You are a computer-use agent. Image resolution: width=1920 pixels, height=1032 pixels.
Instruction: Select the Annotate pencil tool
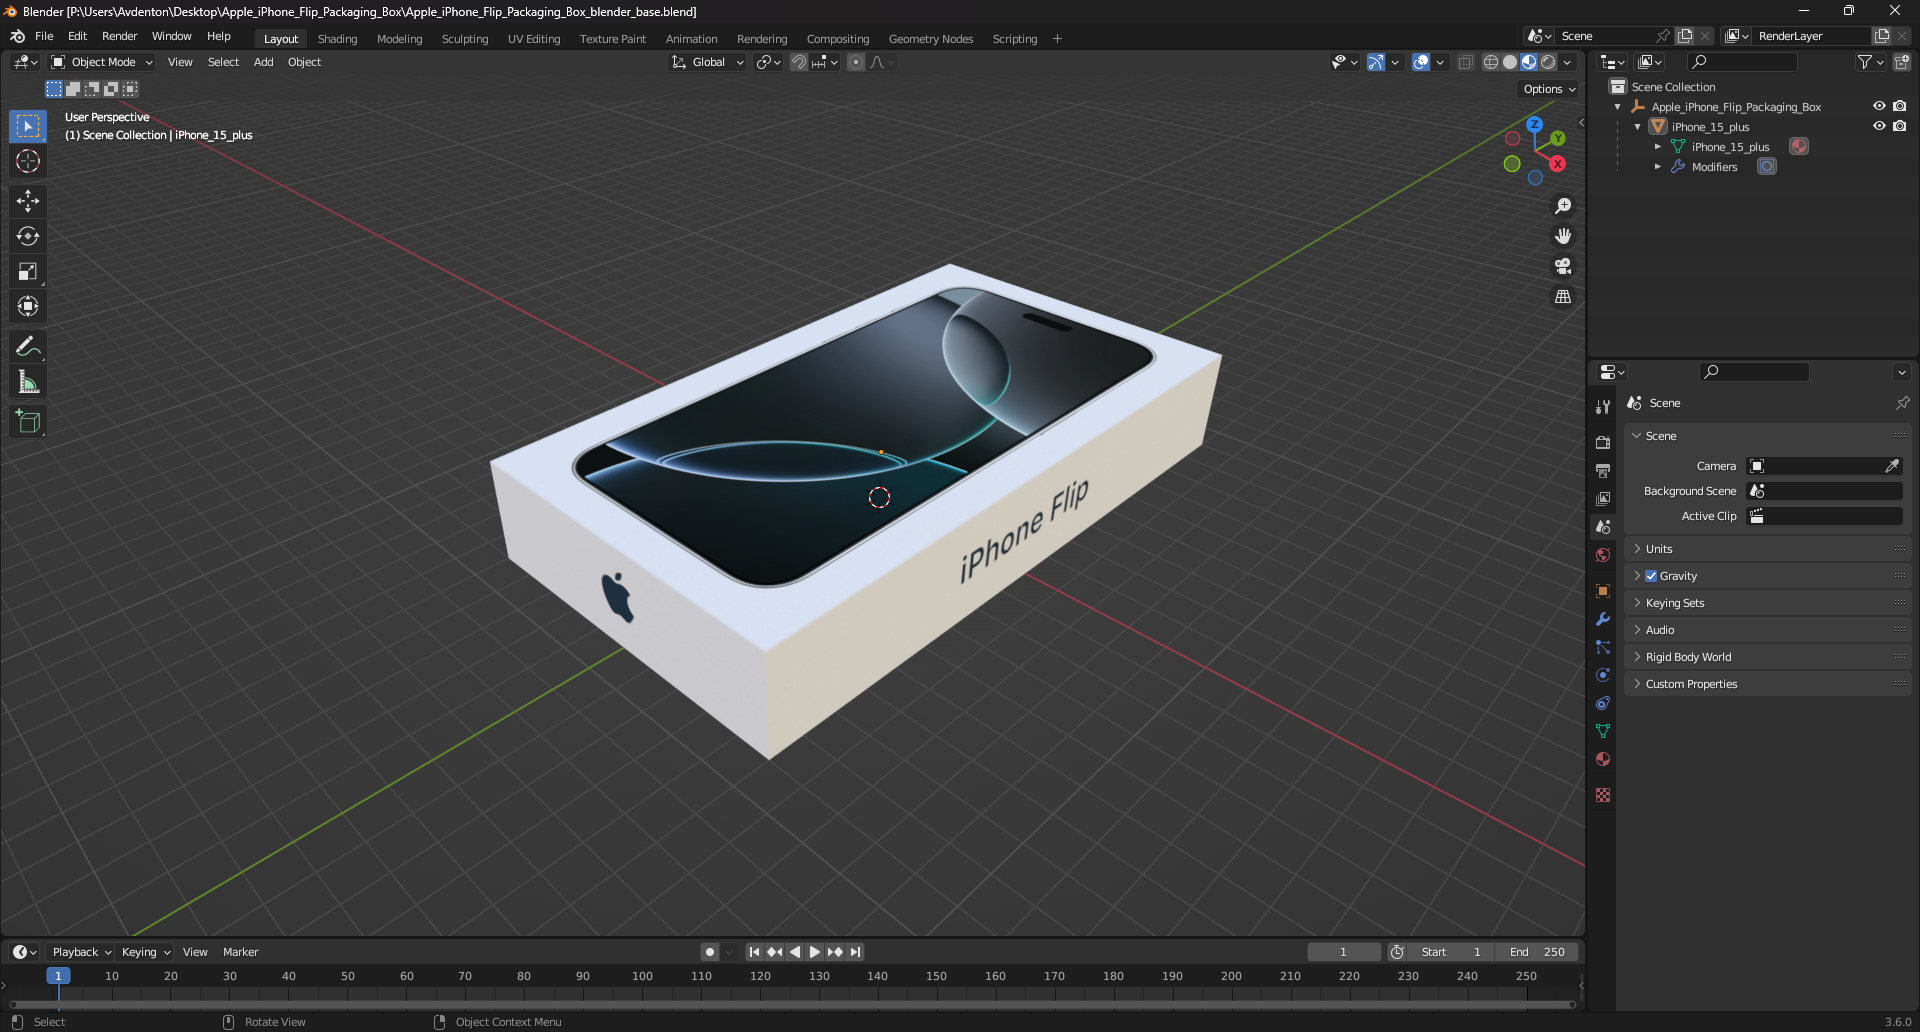[x=28, y=347]
